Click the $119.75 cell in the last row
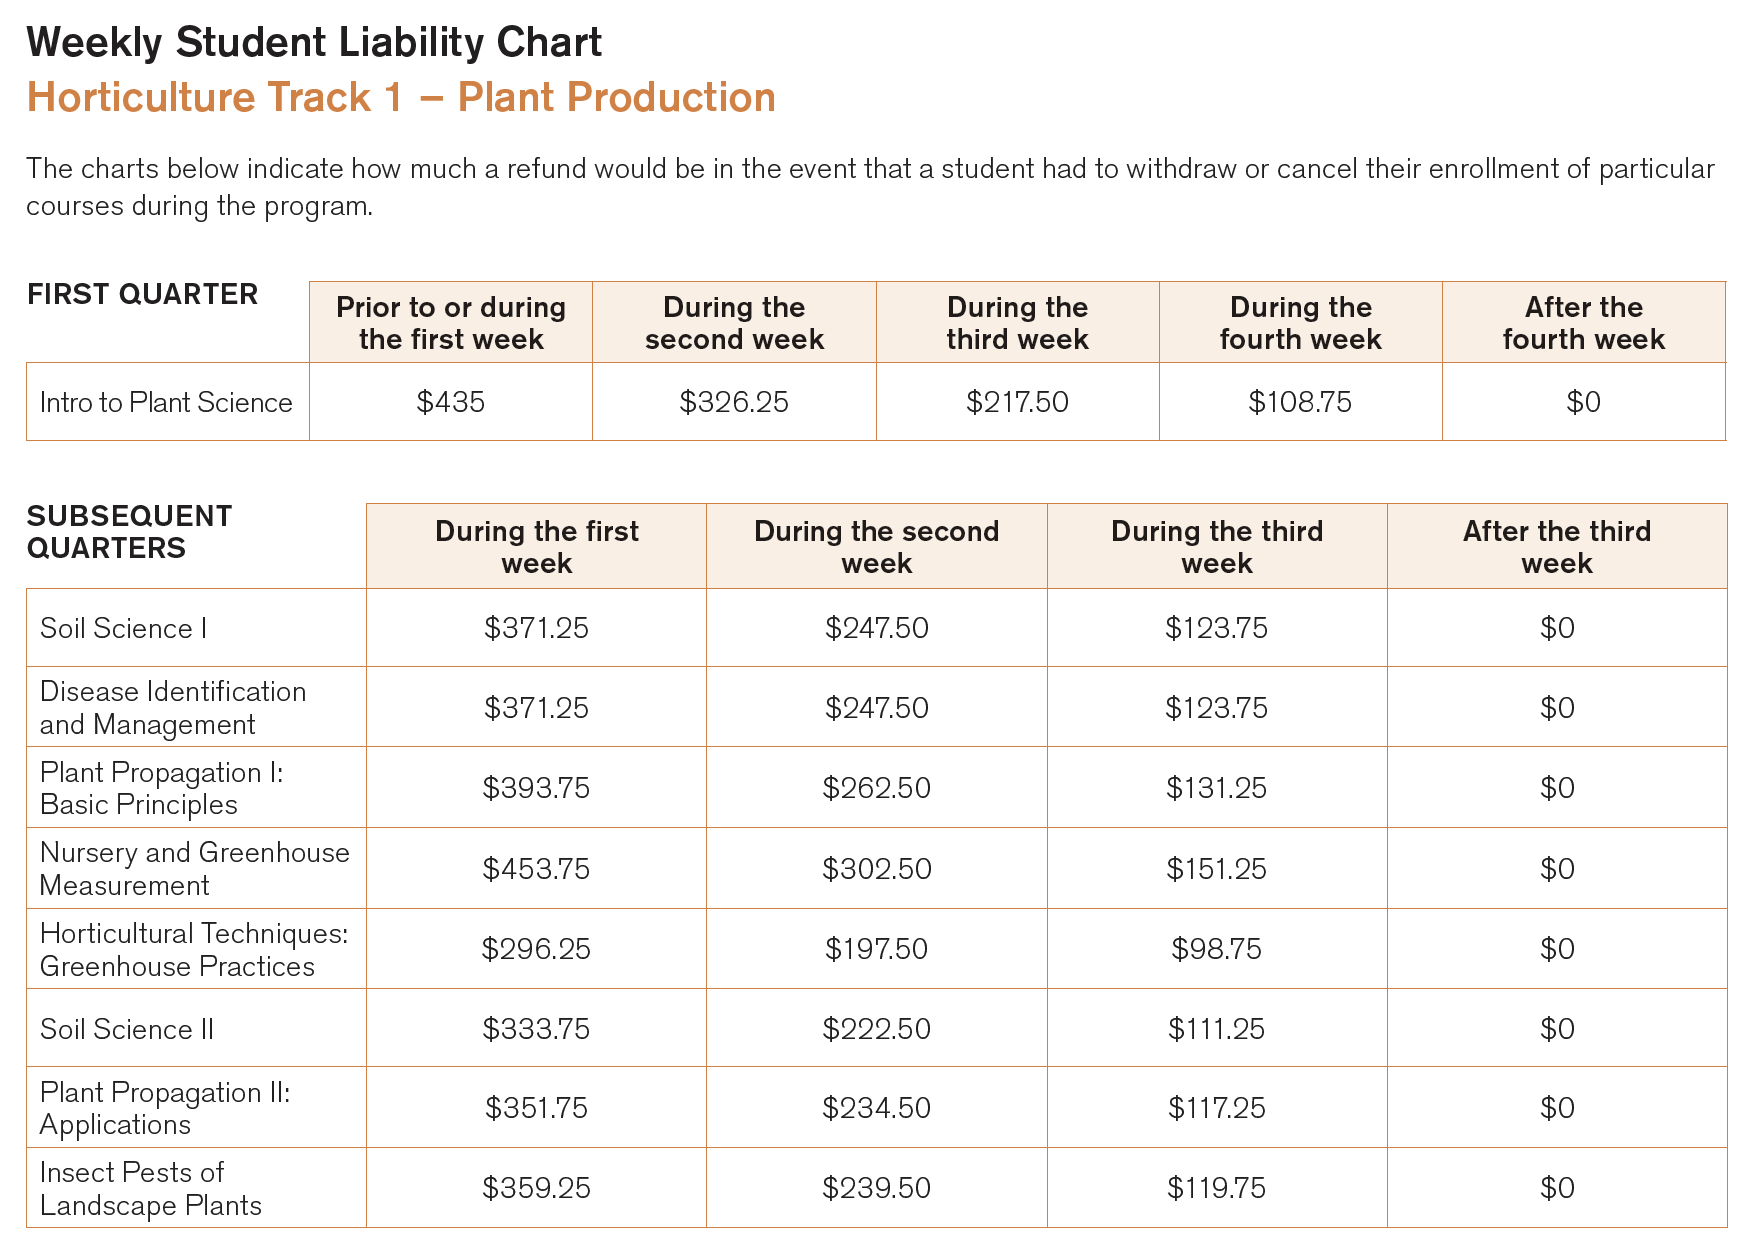1760x1256 pixels. (1217, 1188)
